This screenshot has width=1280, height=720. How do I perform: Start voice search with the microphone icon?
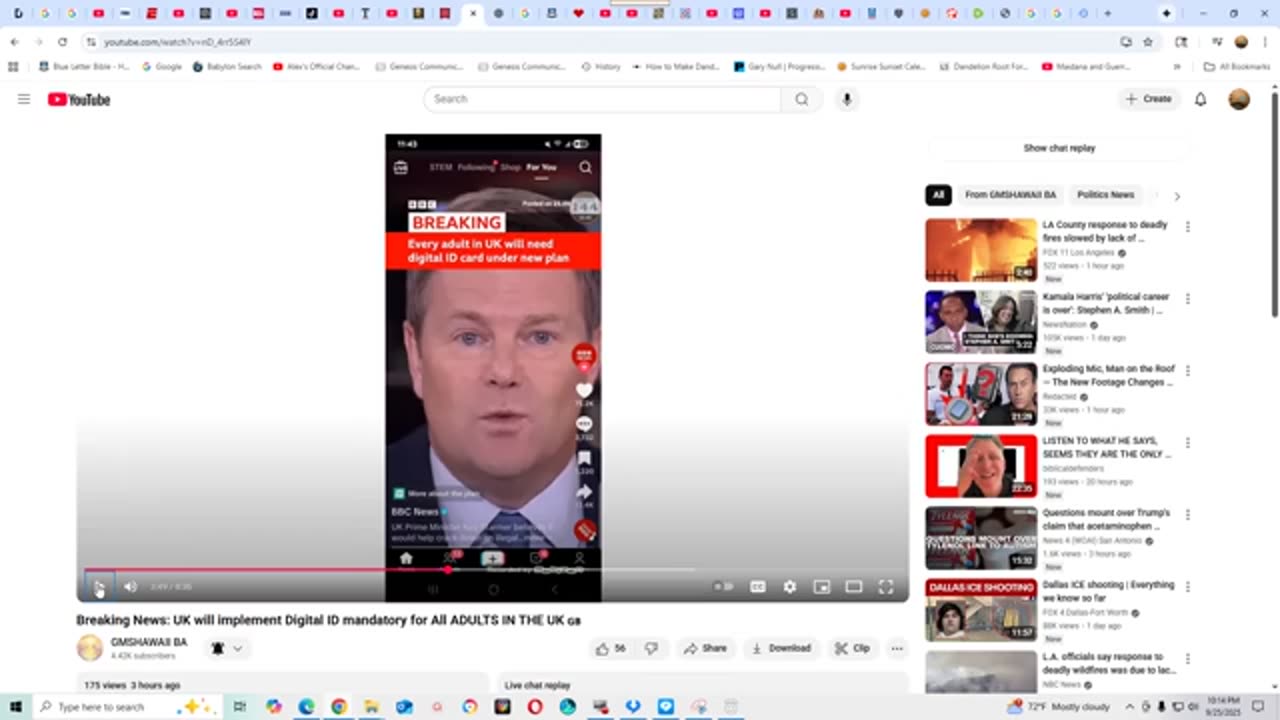point(847,99)
